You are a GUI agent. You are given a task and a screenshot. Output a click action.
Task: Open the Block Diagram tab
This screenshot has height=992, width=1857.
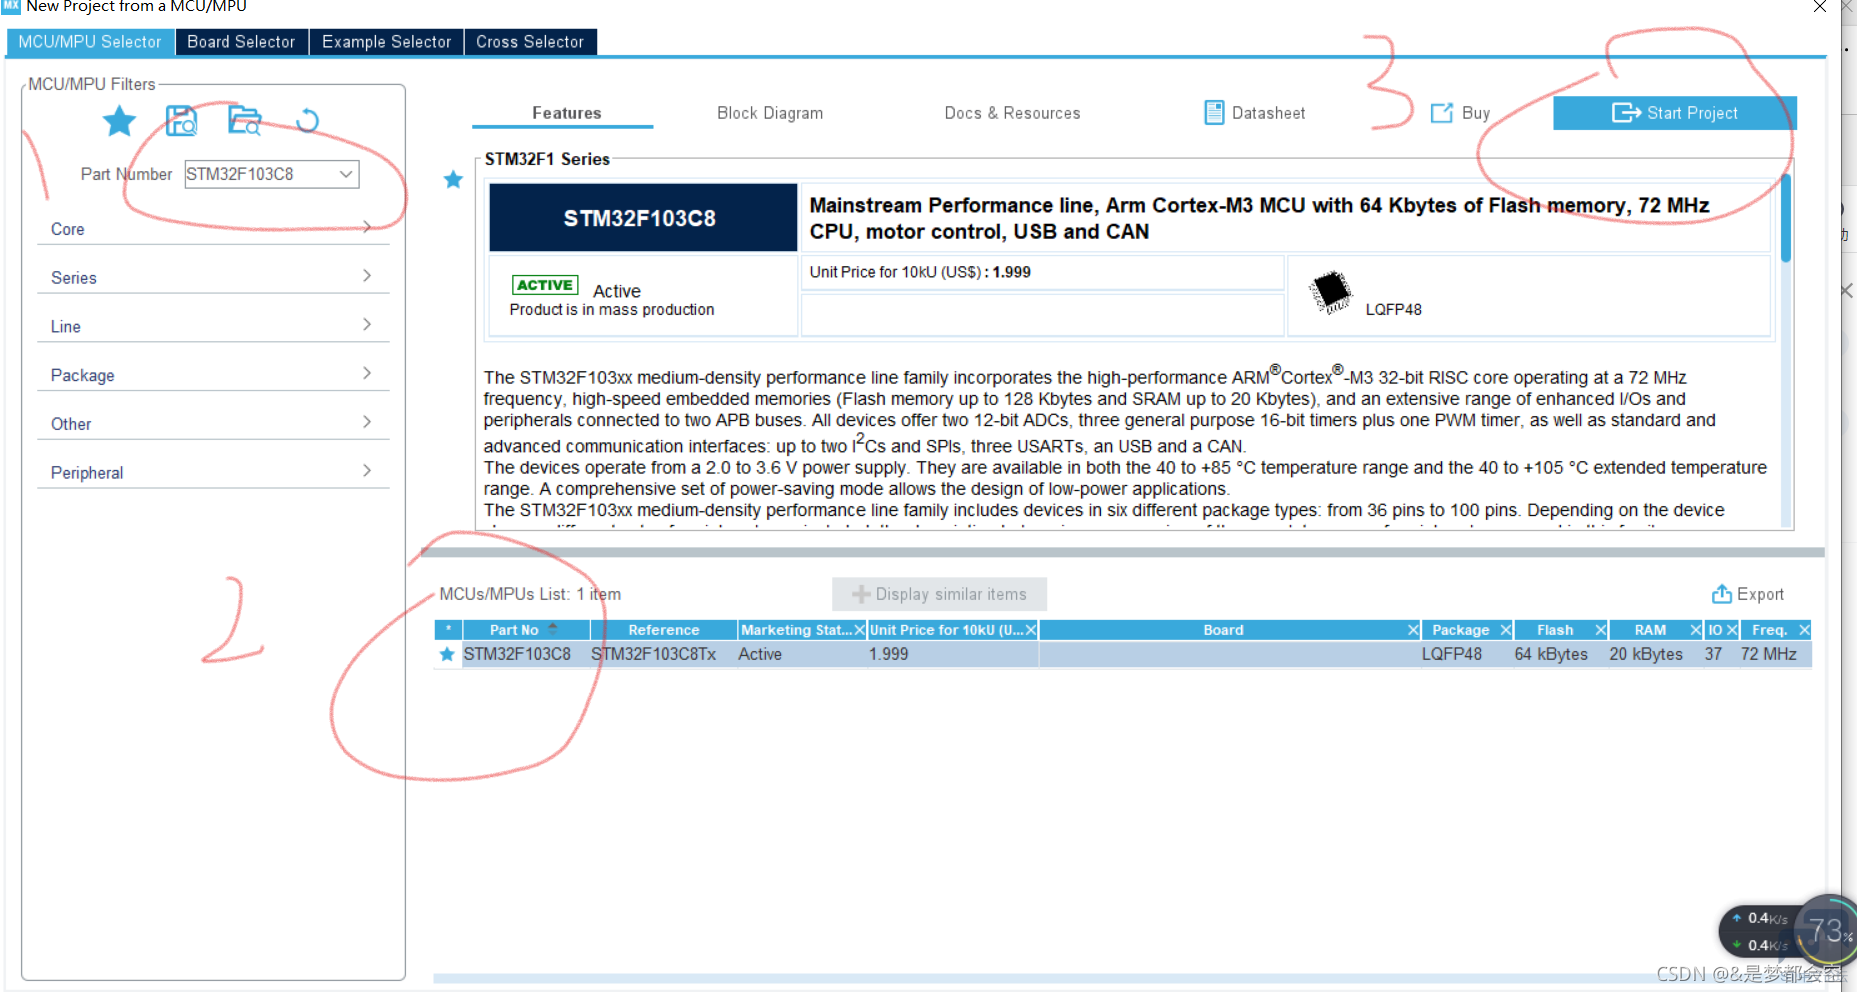coord(769,113)
